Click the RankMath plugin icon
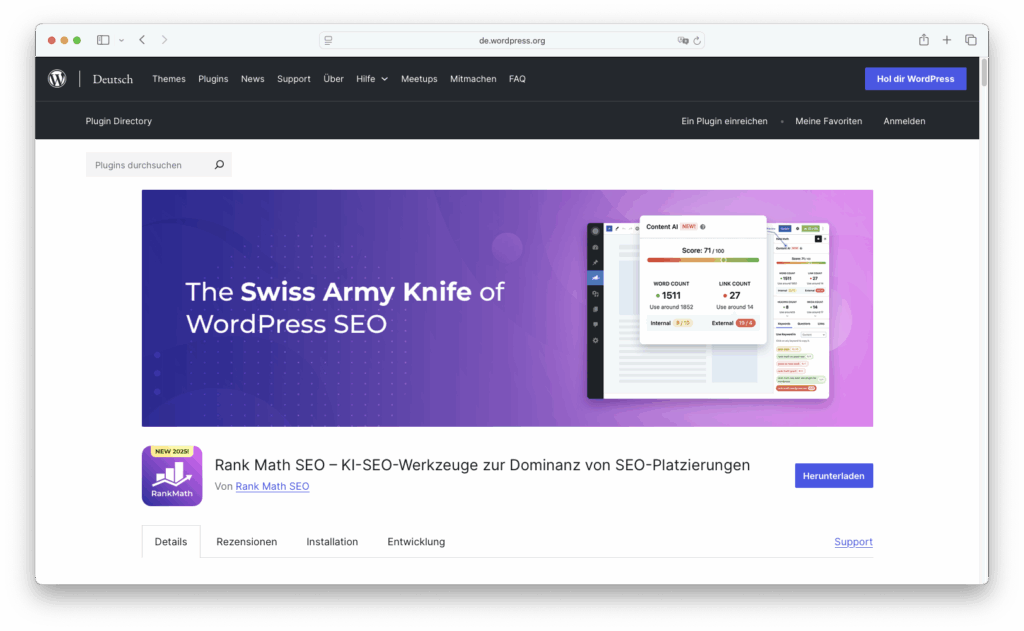Image resolution: width=1024 pixels, height=631 pixels. pyautogui.click(x=172, y=476)
